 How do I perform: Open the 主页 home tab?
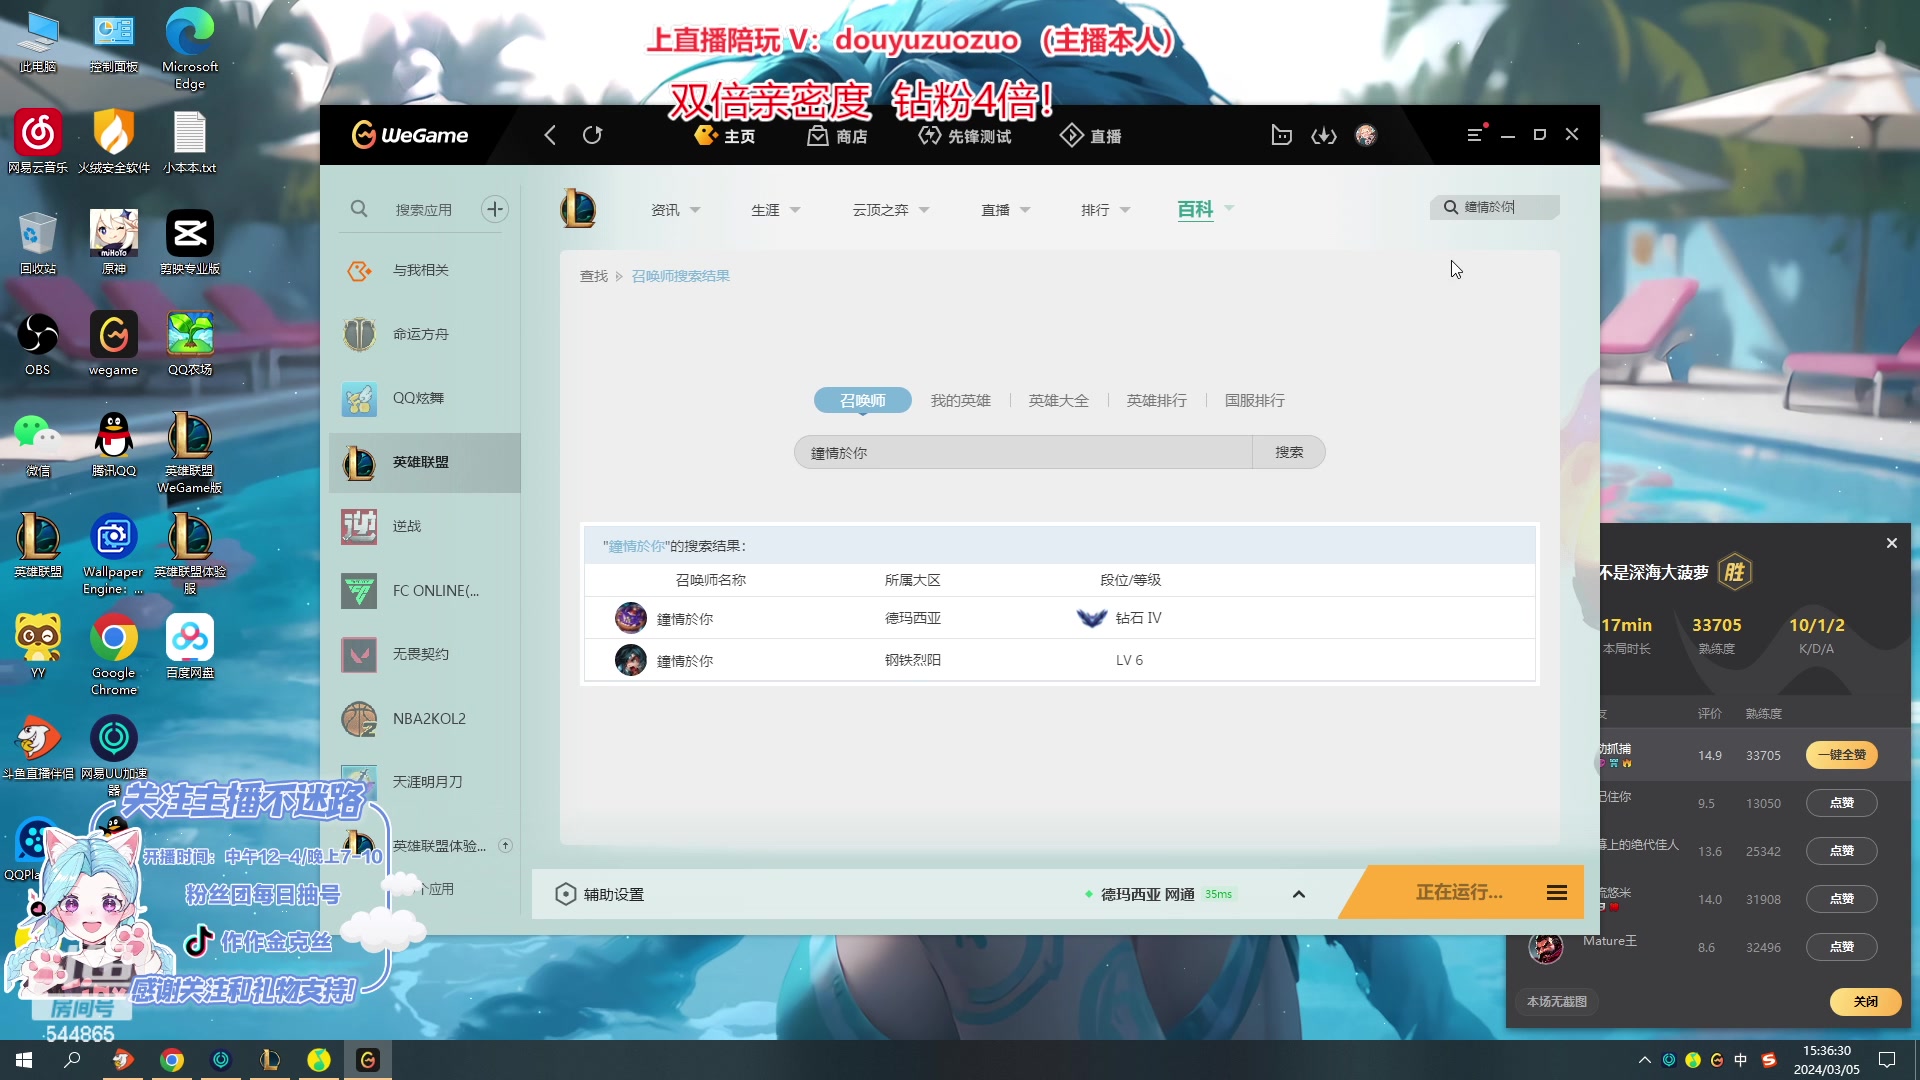(725, 136)
